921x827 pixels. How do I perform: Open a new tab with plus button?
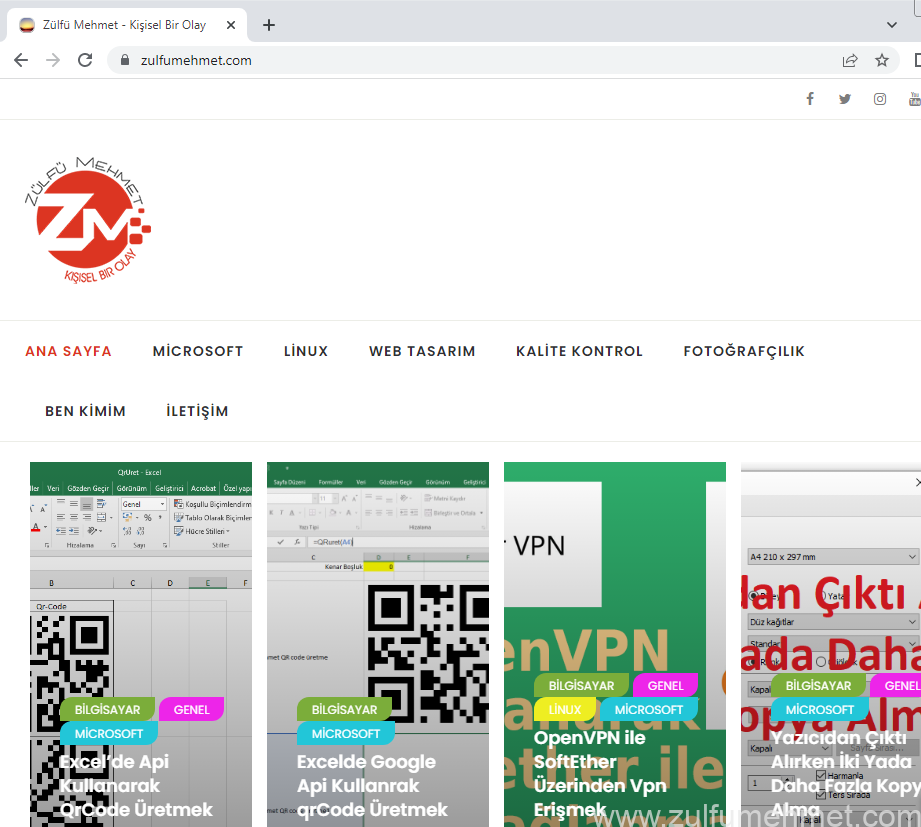point(269,25)
